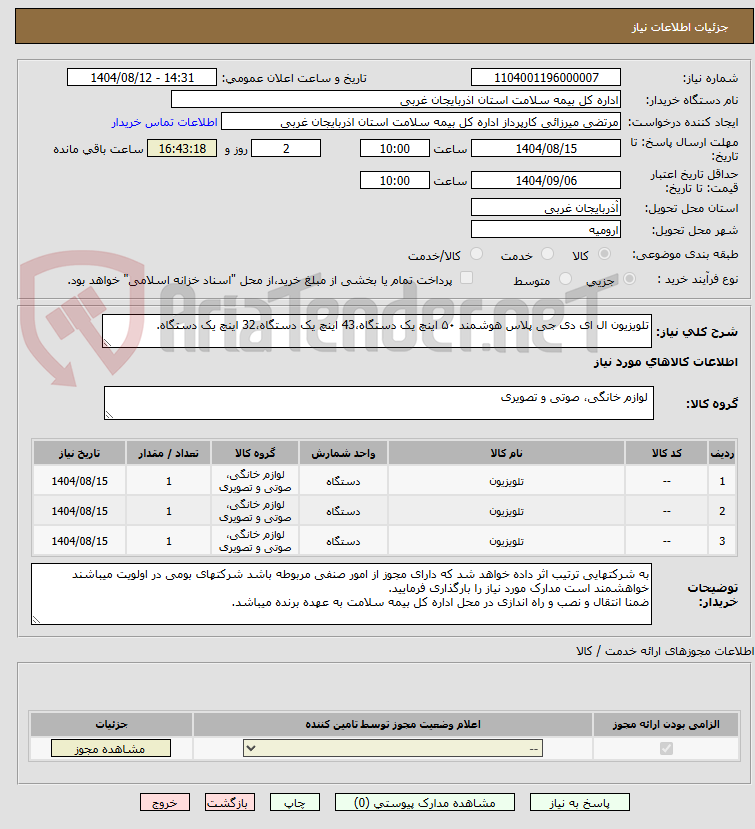The height and width of the screenshot is (829, 755).
Task: Click date 1404/08/15 in row 3
Action: point(79,541)
